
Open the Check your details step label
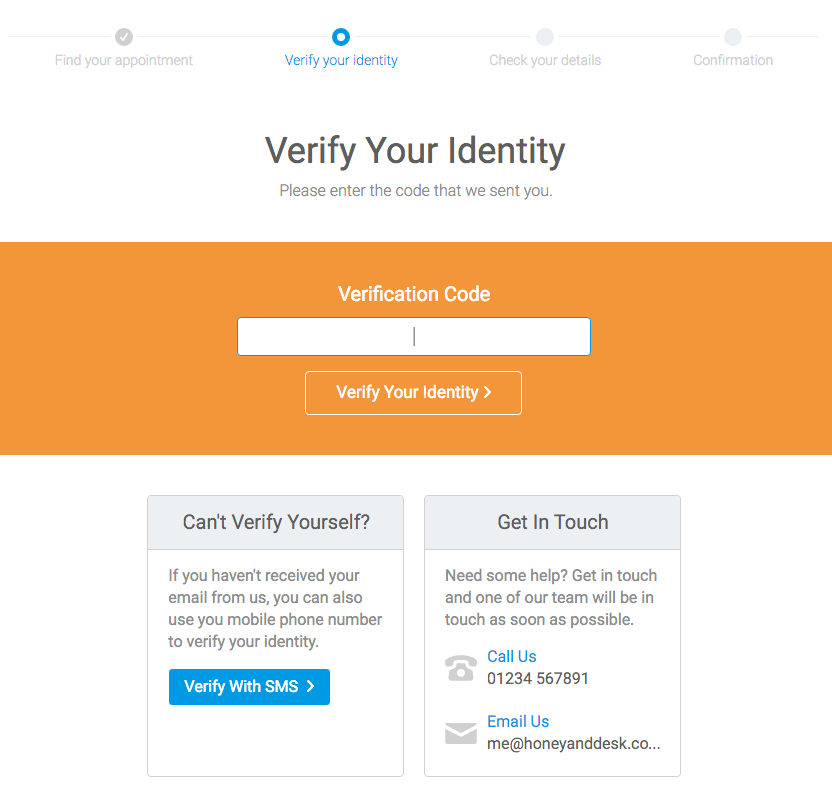(545, 60)
